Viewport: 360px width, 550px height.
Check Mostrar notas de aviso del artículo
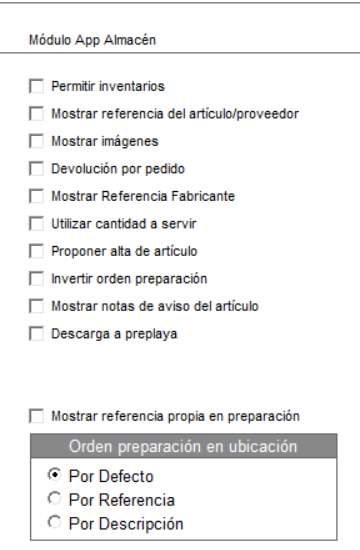click(36, 306)
